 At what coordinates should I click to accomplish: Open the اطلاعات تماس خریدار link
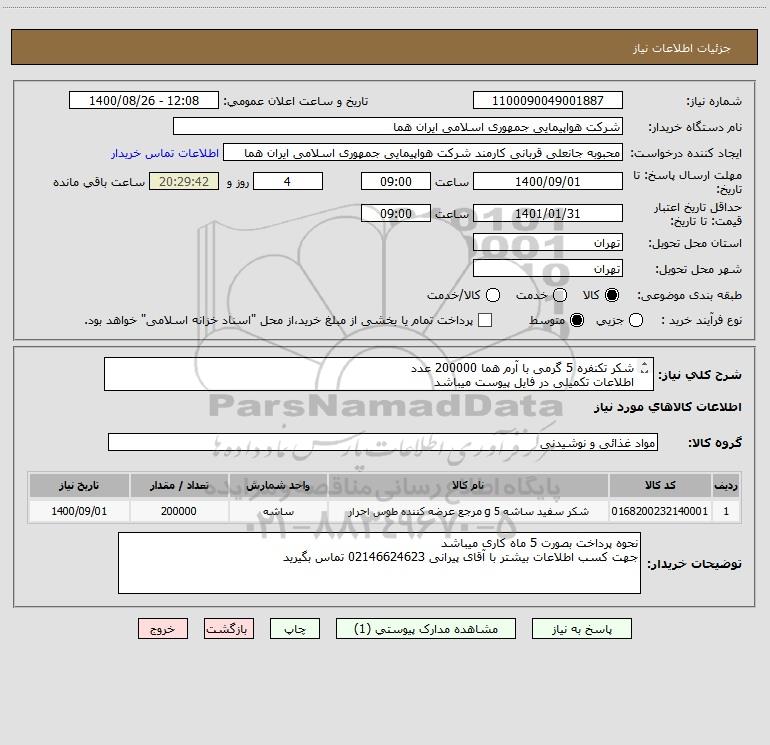tap(165, 153)
